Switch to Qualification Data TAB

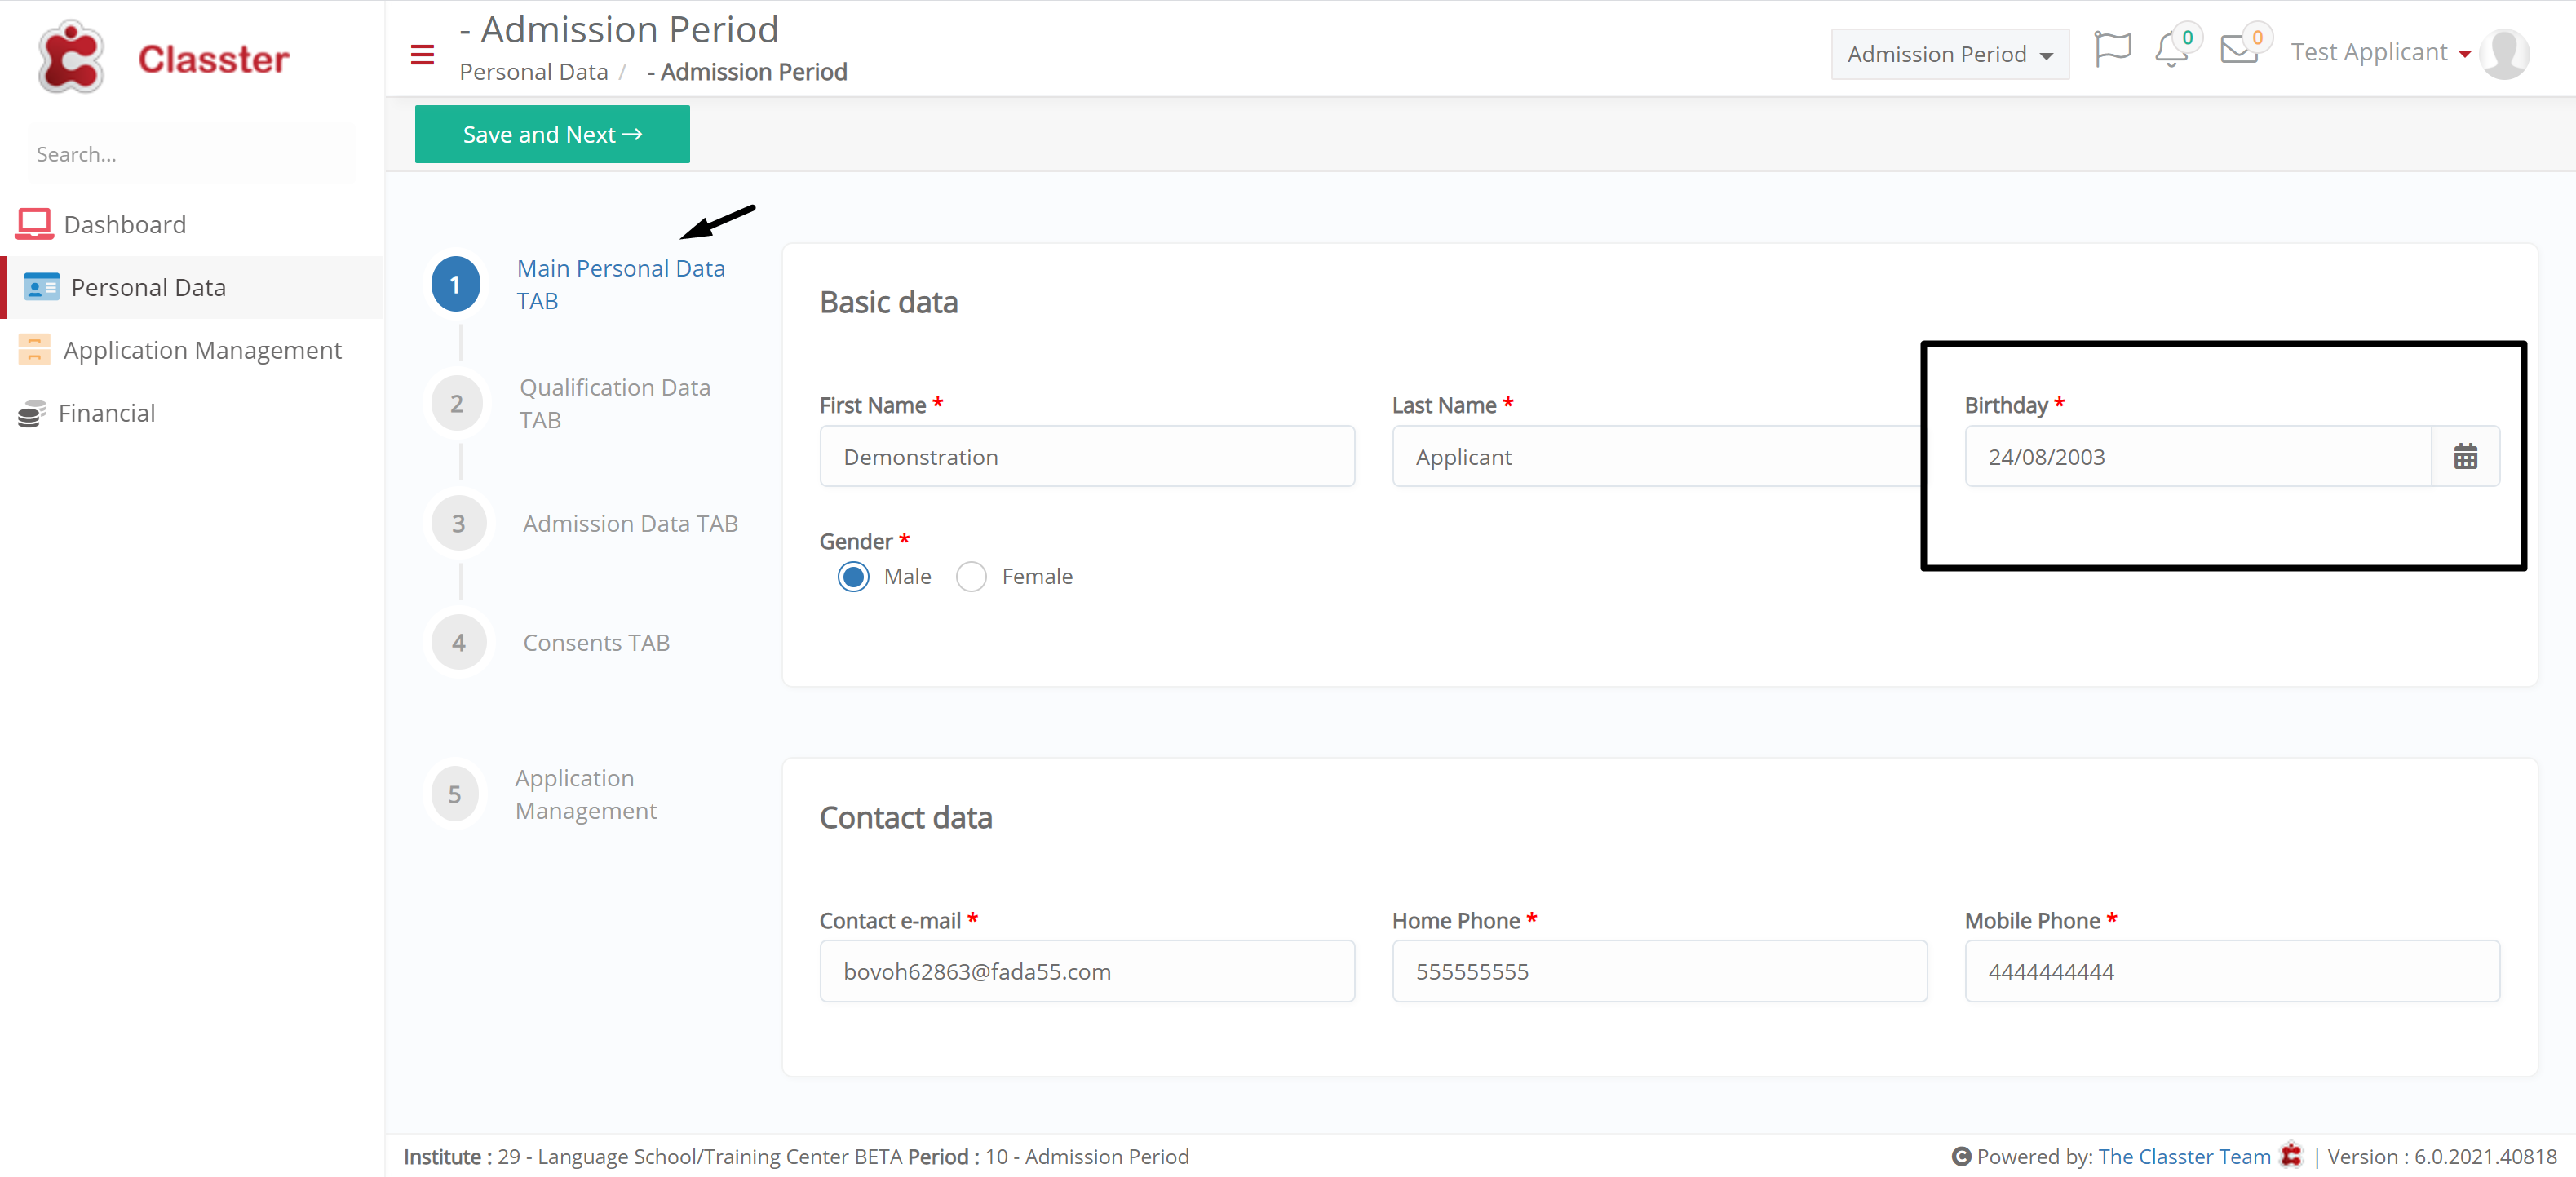[615, 404]
